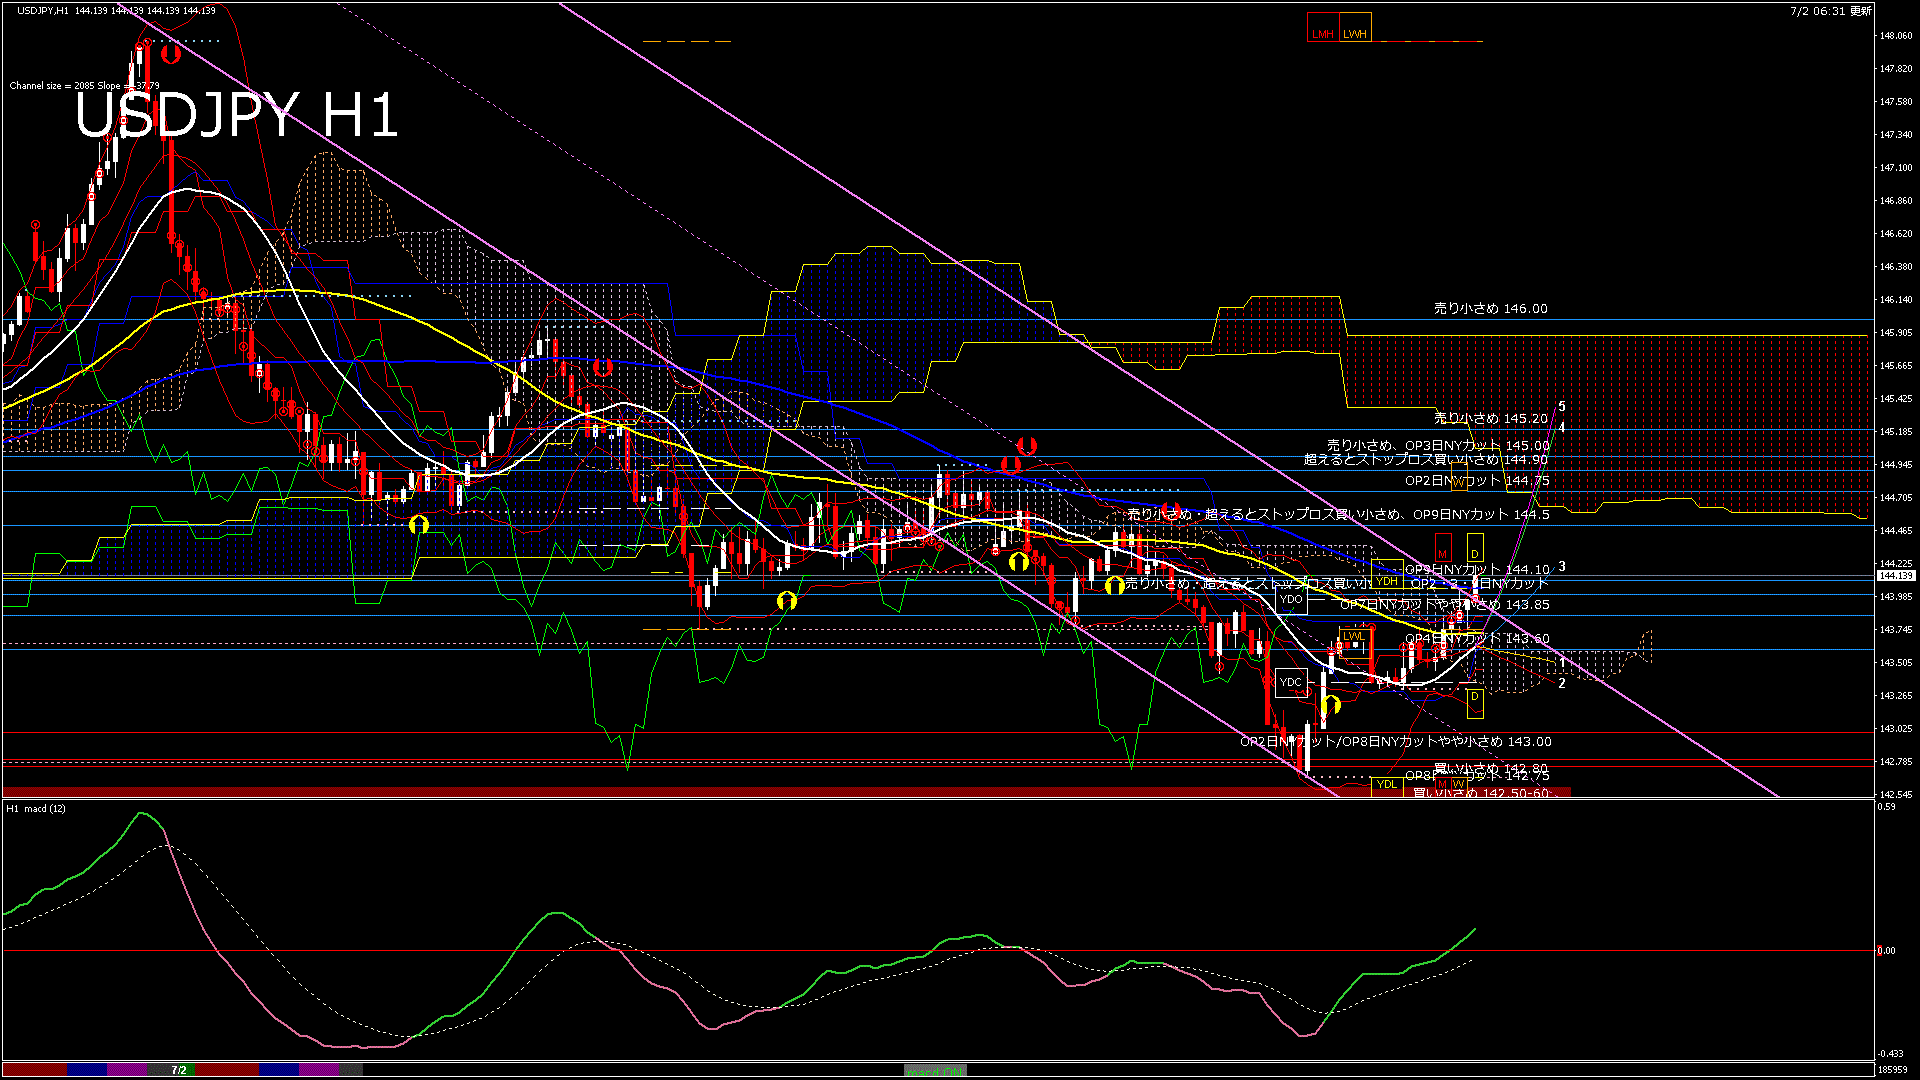Click 148.060 on the price scale

(1896, 36)
